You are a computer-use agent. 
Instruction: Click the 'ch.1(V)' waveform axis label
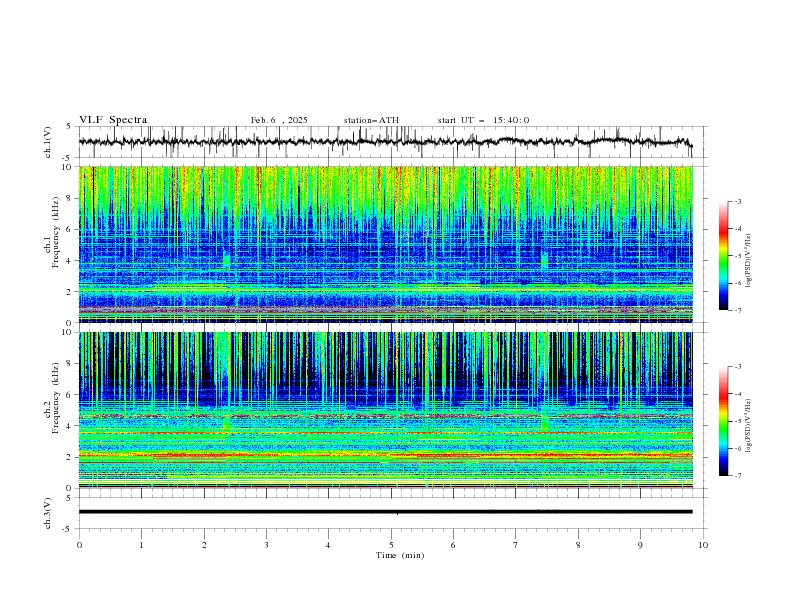pyautogui.click(x=48, y=142)
